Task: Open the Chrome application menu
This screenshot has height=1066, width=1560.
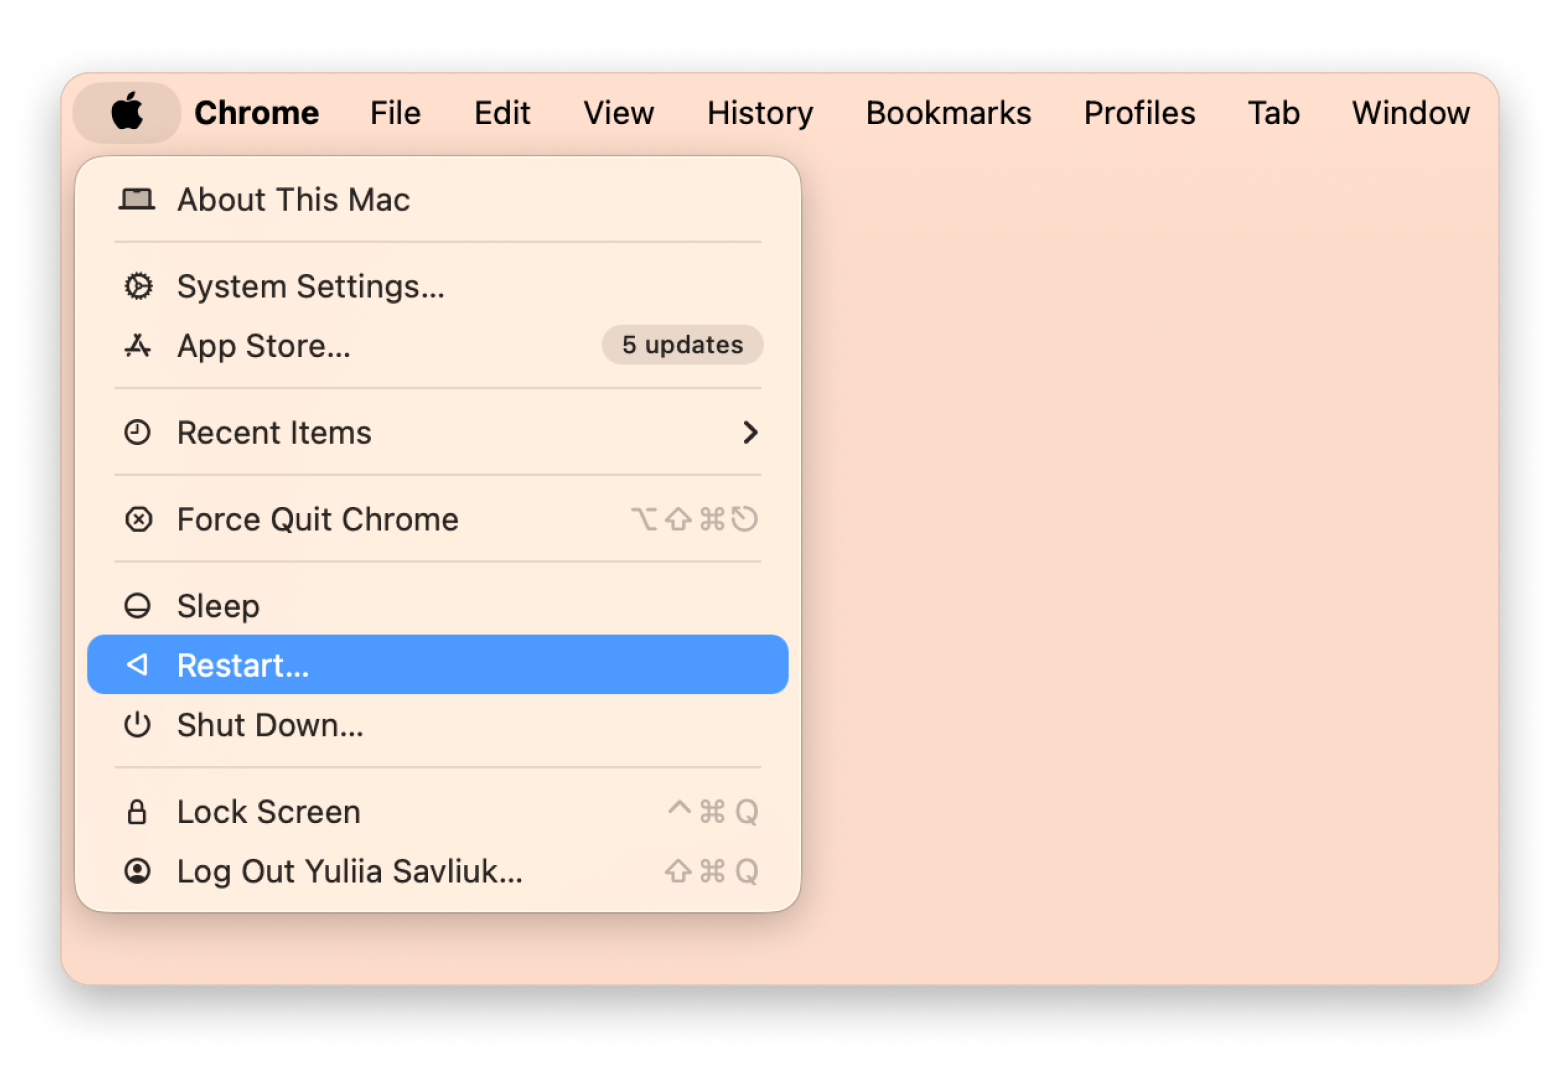Action: click(256, 113)
